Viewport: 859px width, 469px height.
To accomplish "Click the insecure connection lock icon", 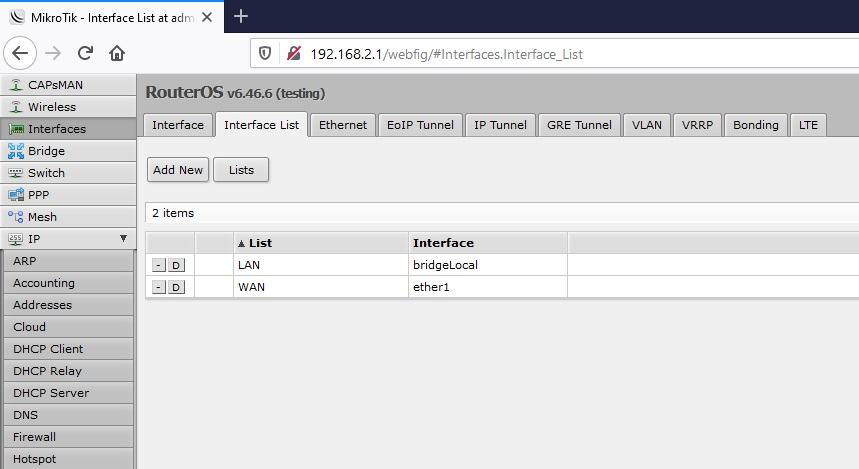I will click(294, 54).
